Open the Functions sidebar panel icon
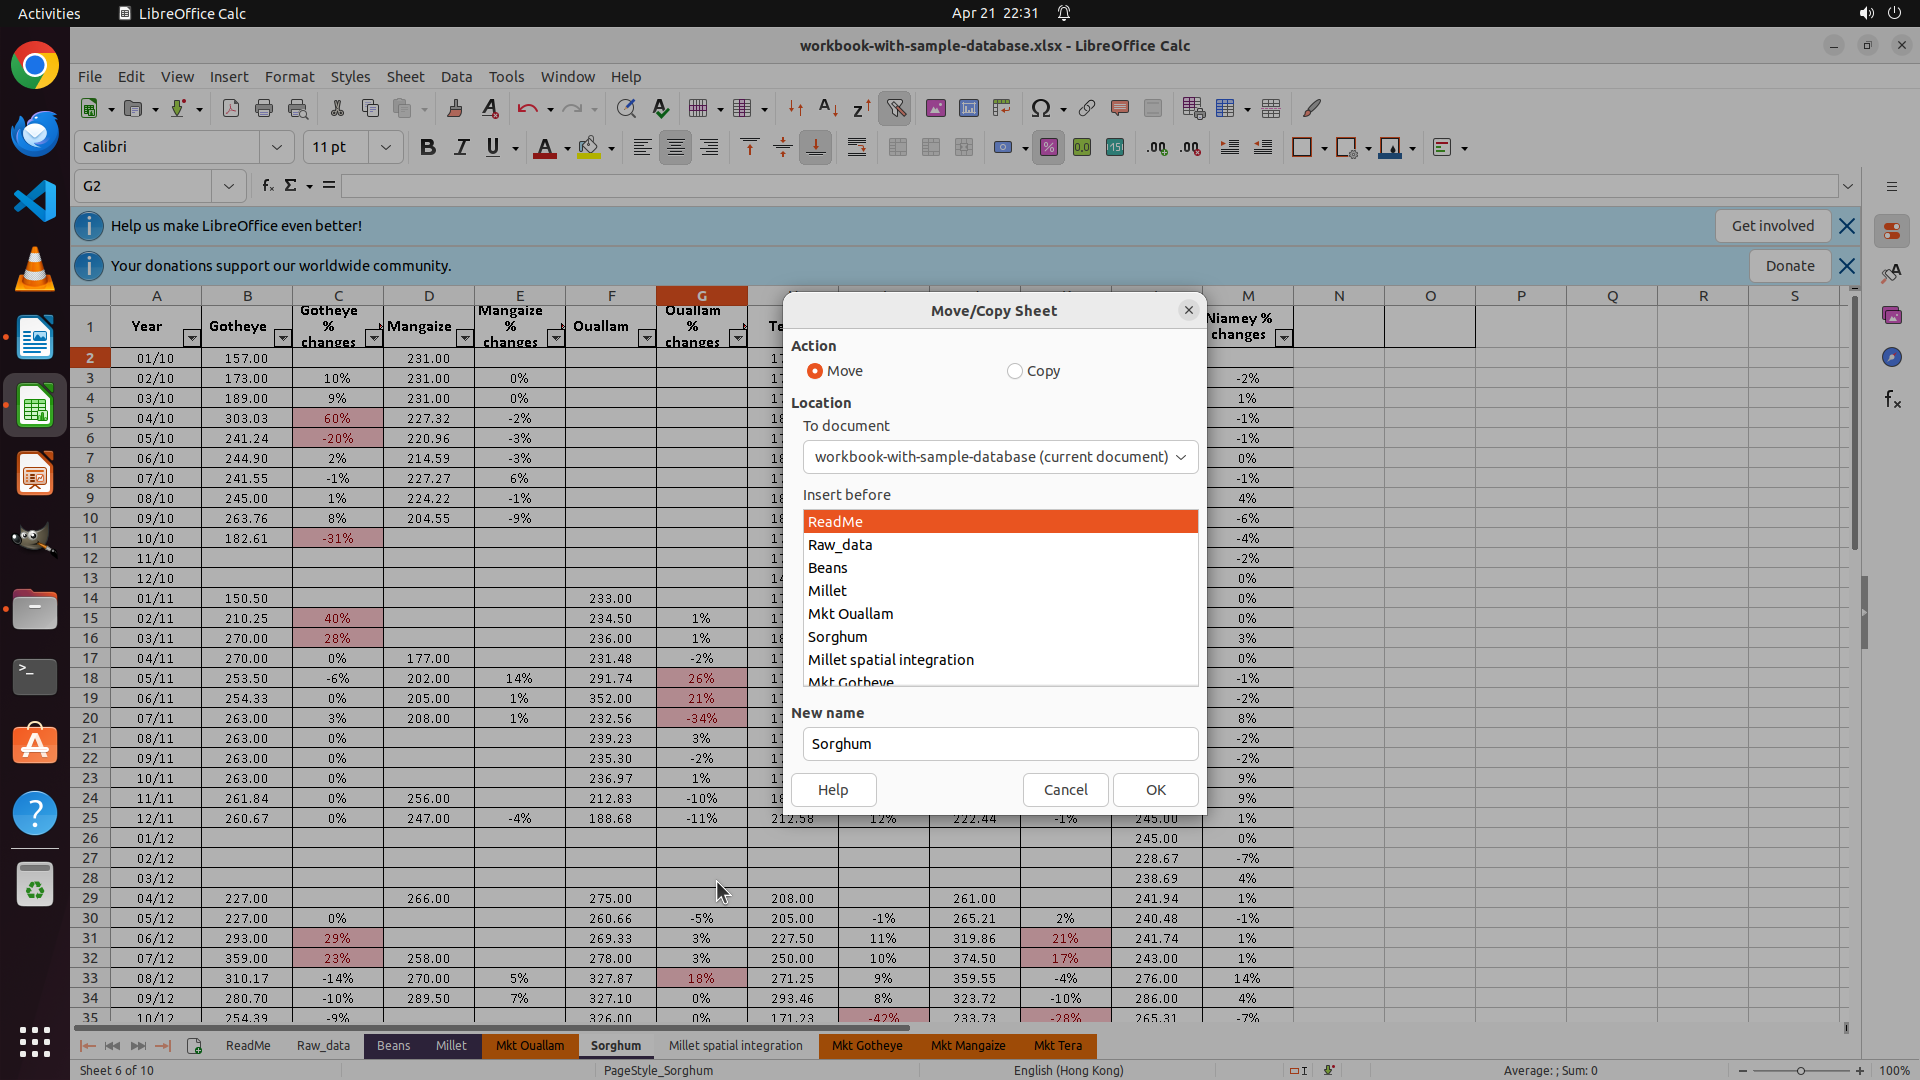Screen dimensions: 1920x1080 click(x=1892, y=400)
